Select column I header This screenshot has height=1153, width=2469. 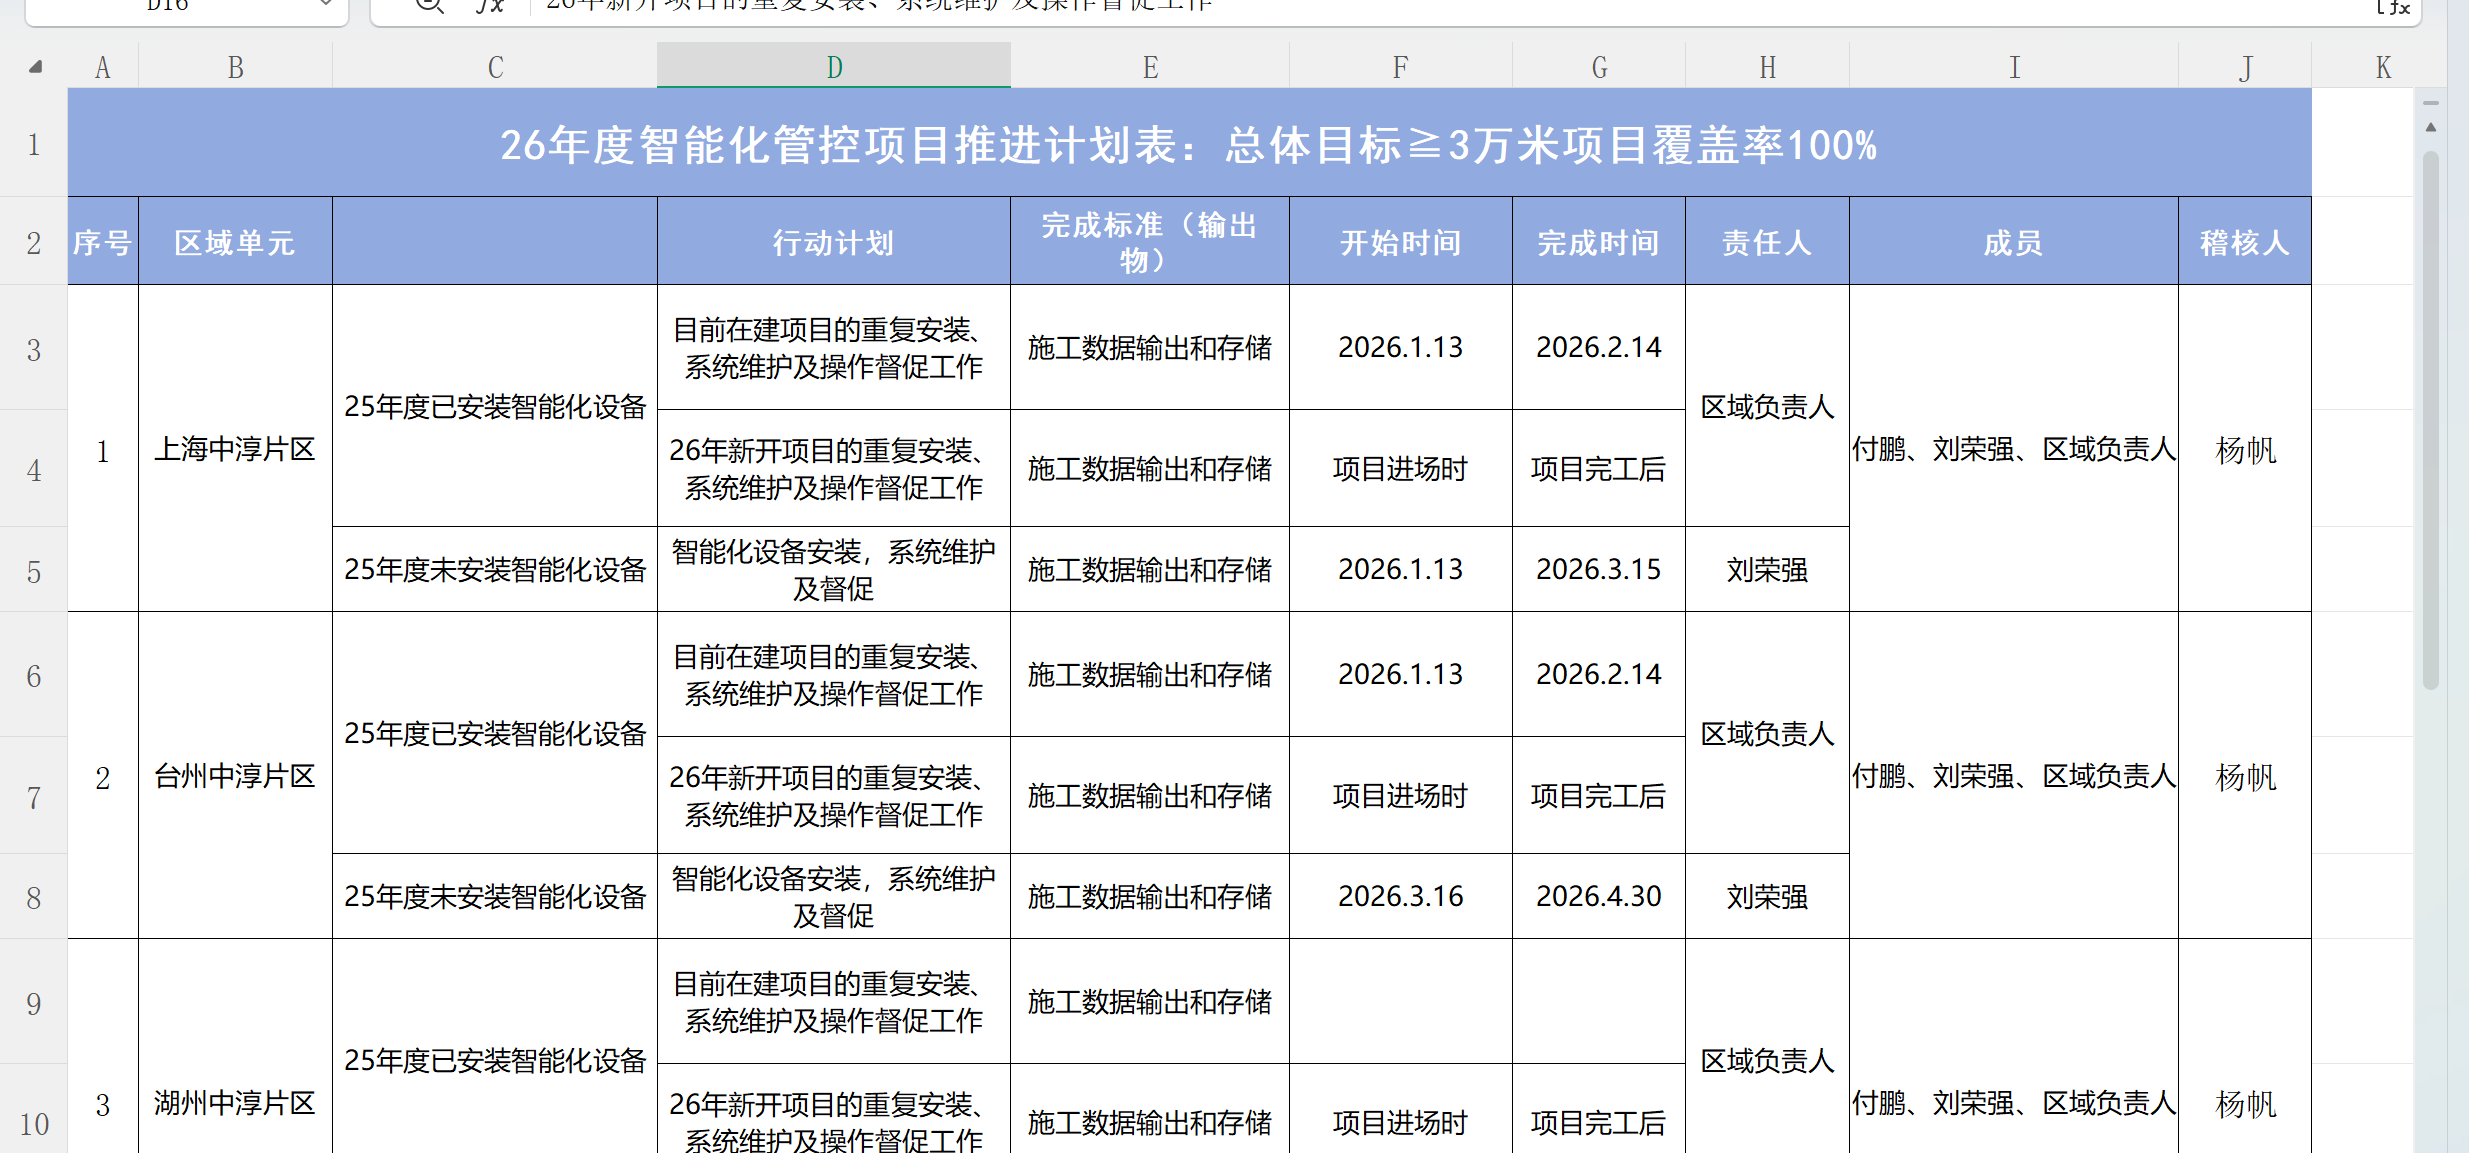(2014, 67)
